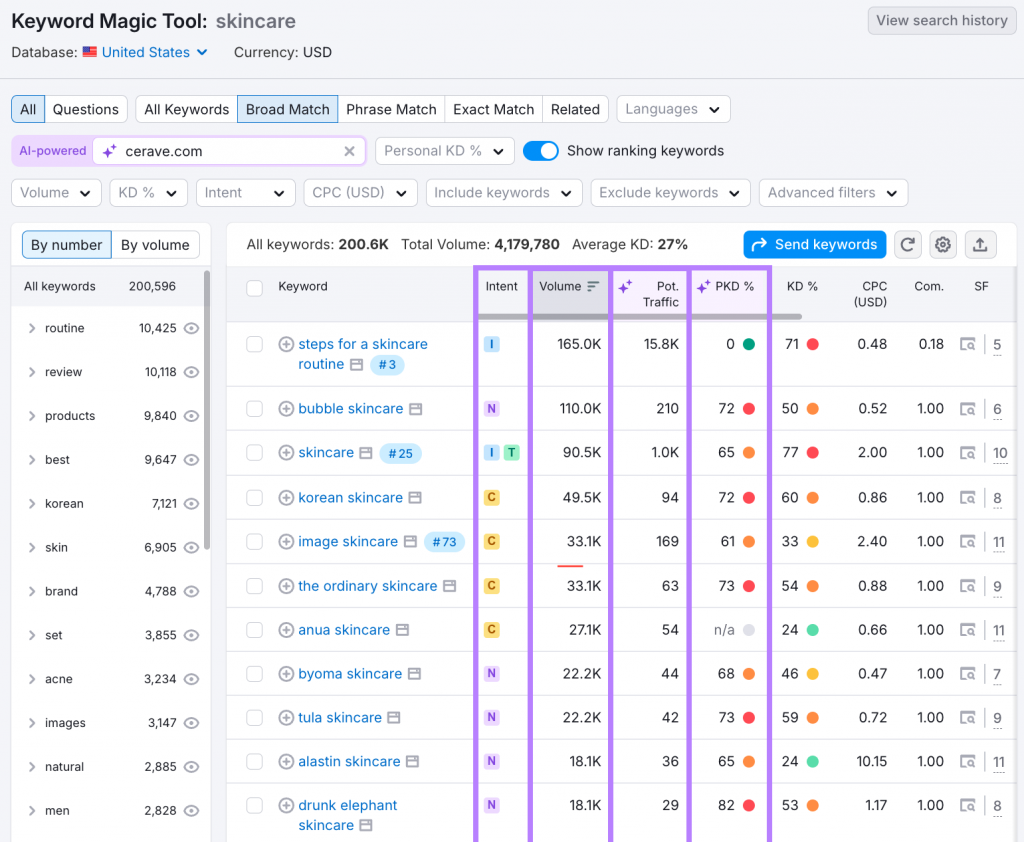Open the Personal KD % dropdown
This screenshot has height=842, width=1024.
pyautogui.click(x=445, y=151)
